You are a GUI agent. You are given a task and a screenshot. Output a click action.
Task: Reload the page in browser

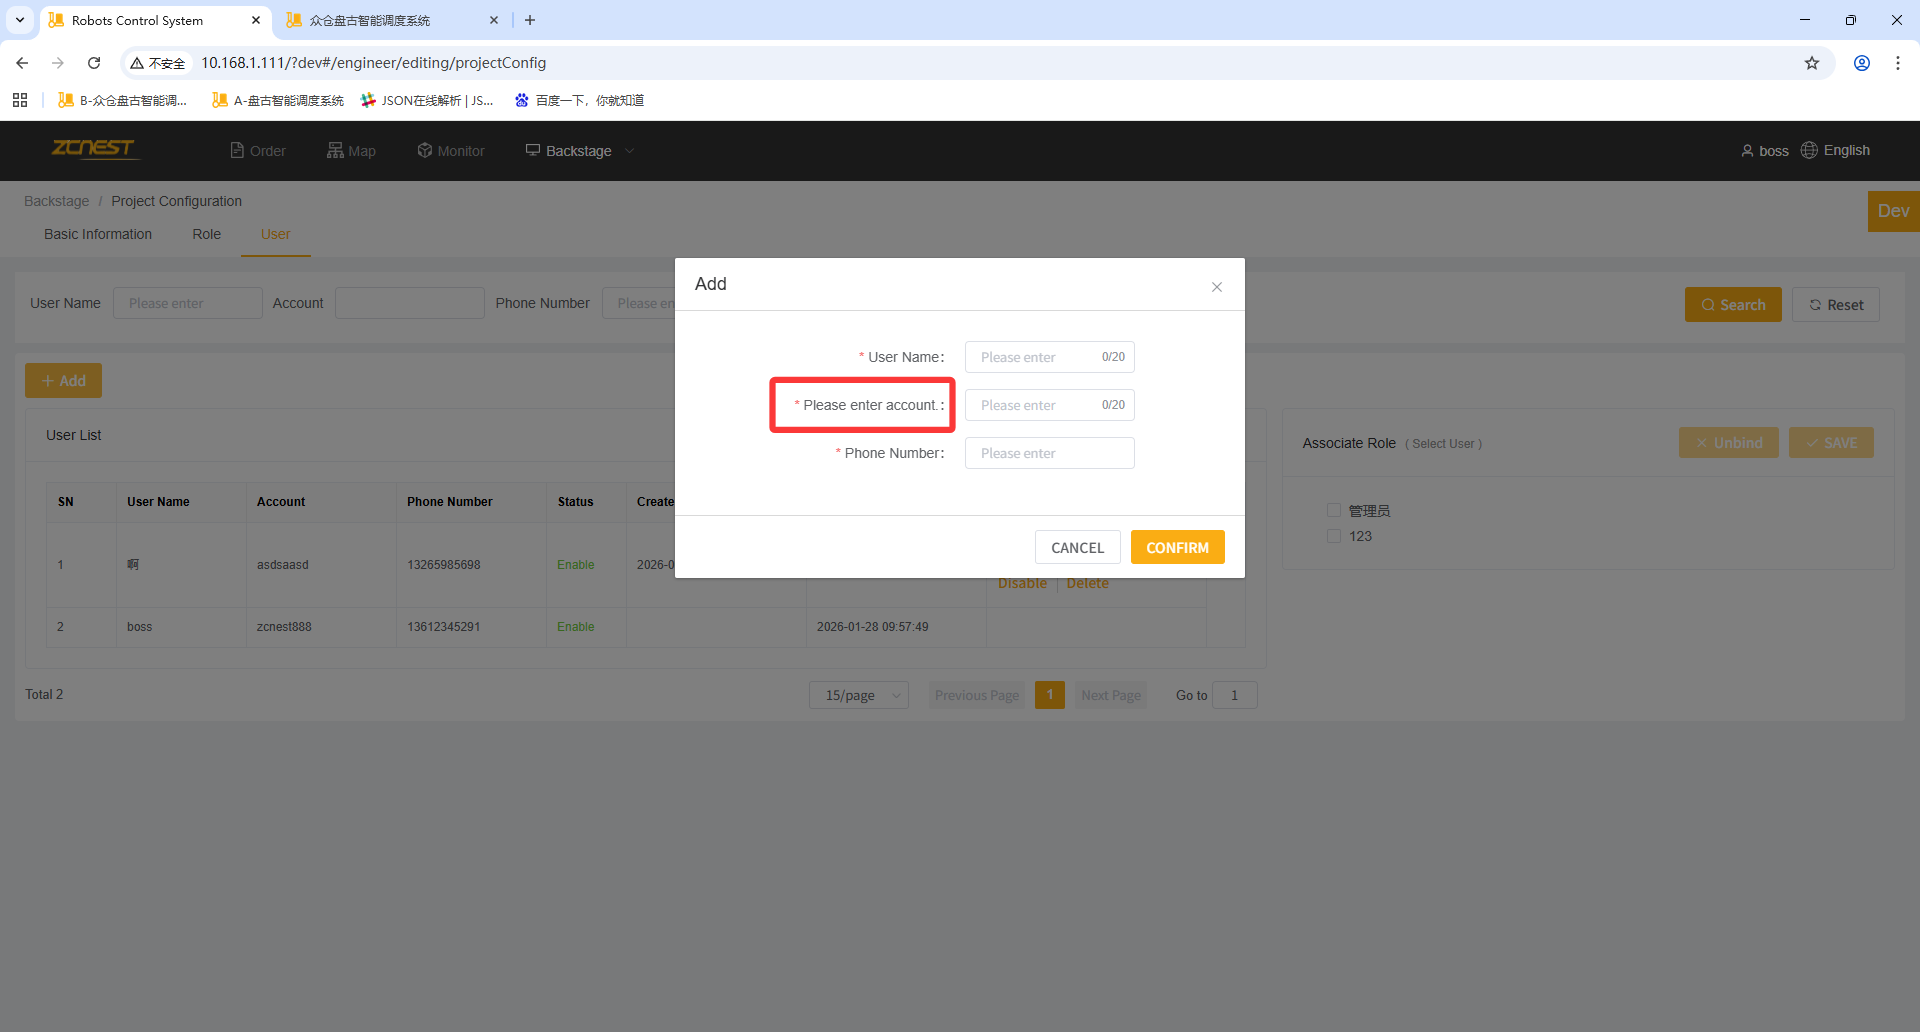(94, 63)
